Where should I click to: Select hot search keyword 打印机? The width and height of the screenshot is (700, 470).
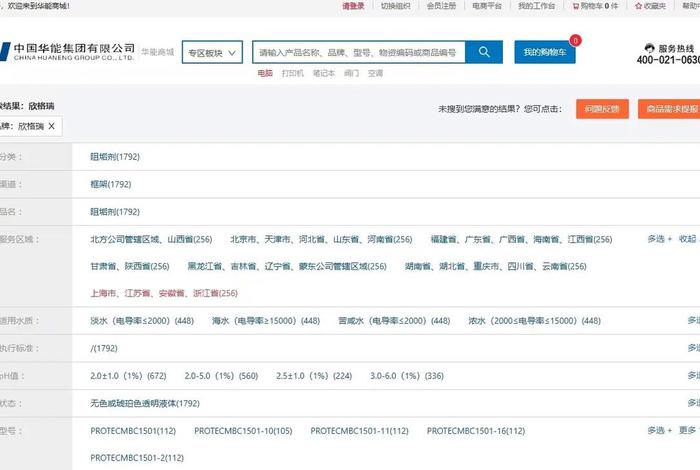[293, 73]
